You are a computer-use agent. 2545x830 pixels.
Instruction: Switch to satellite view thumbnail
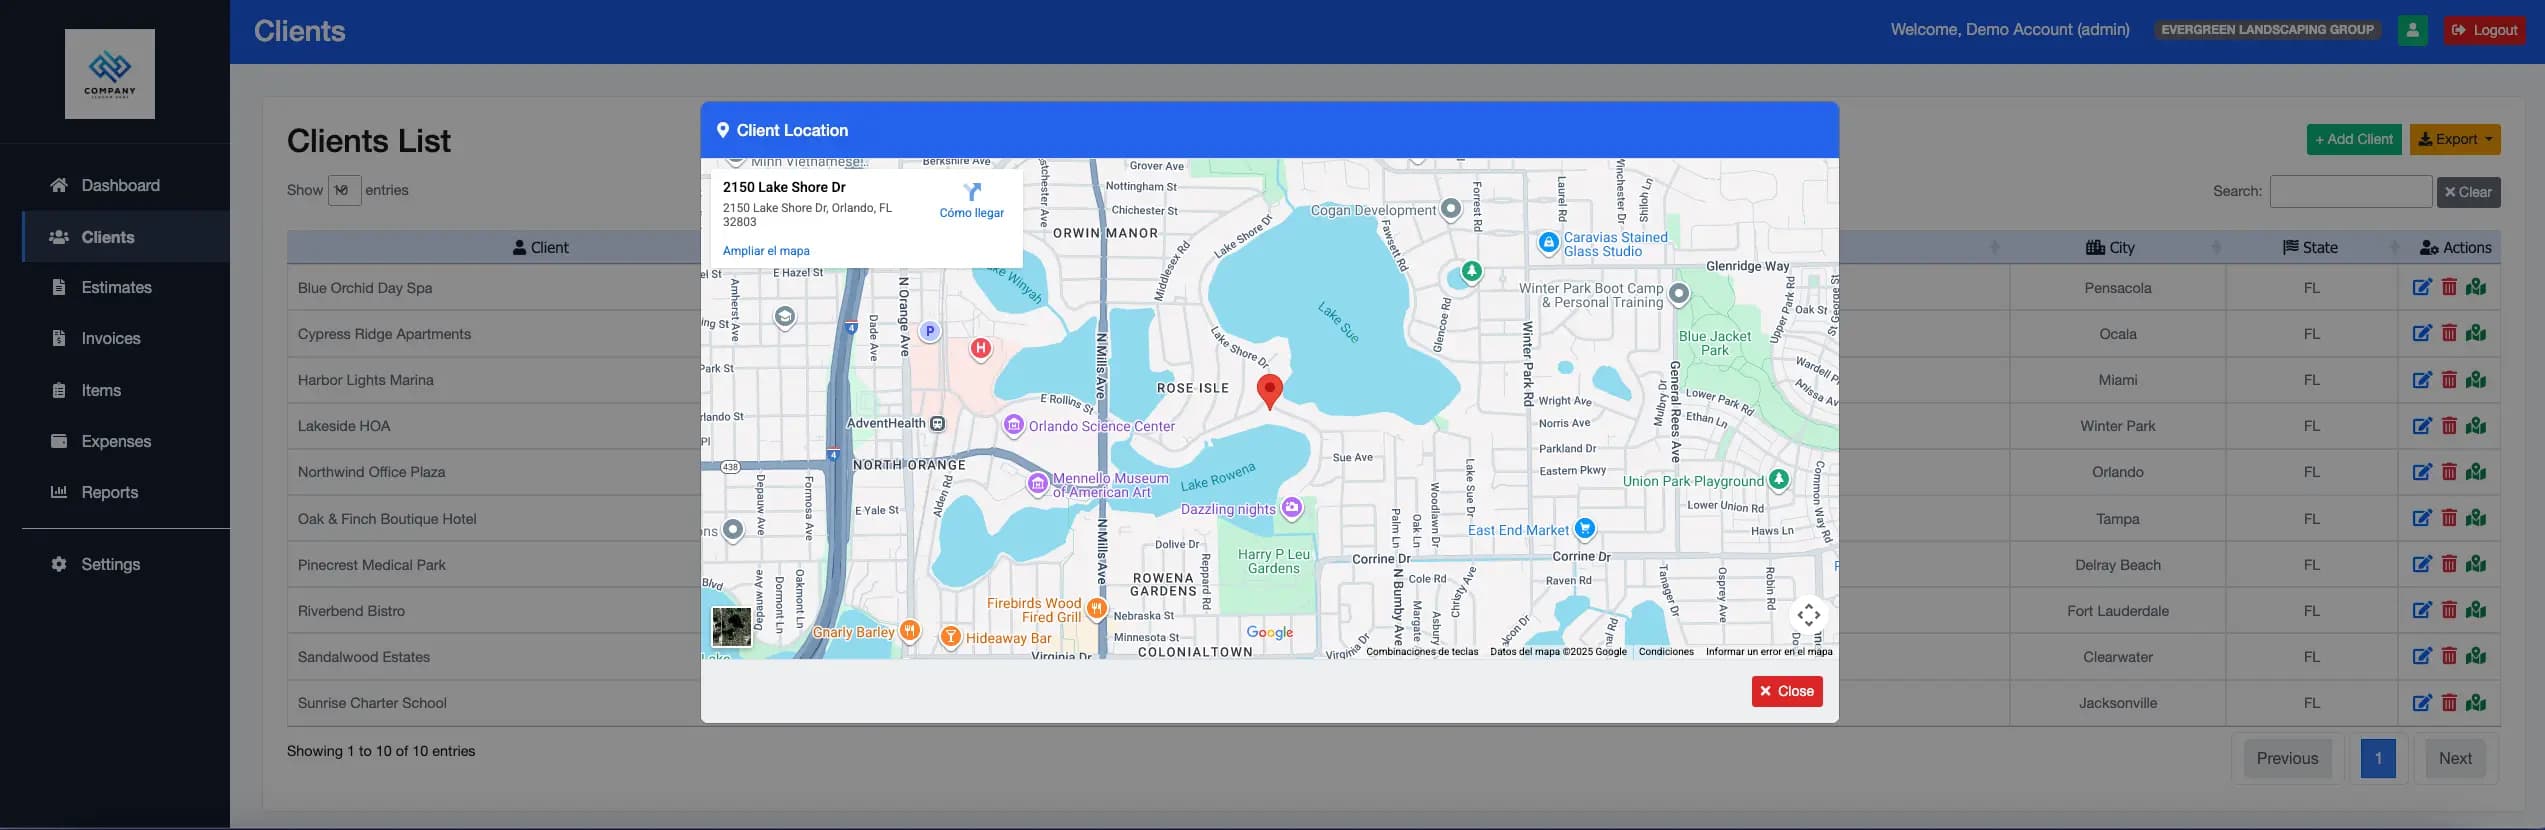731,627
